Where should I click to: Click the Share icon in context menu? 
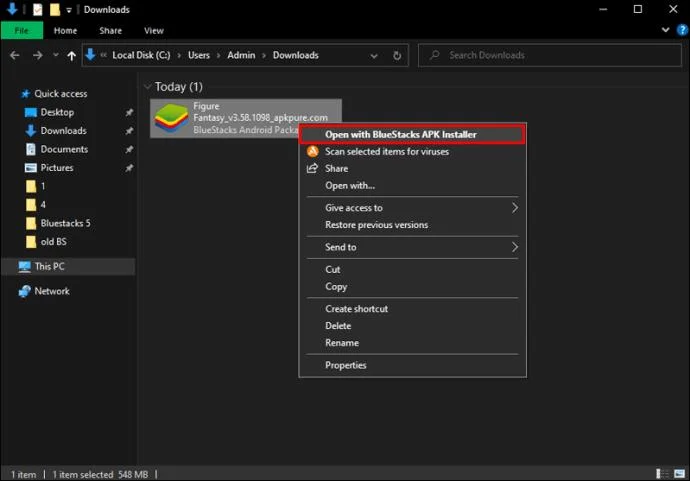point(312,169)
